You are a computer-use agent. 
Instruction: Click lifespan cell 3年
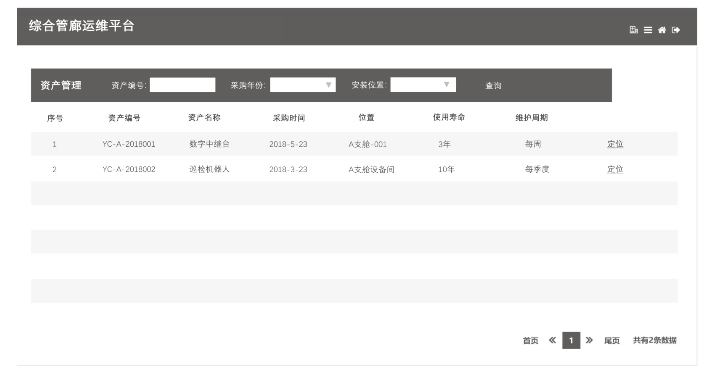[x=444, y=144]
